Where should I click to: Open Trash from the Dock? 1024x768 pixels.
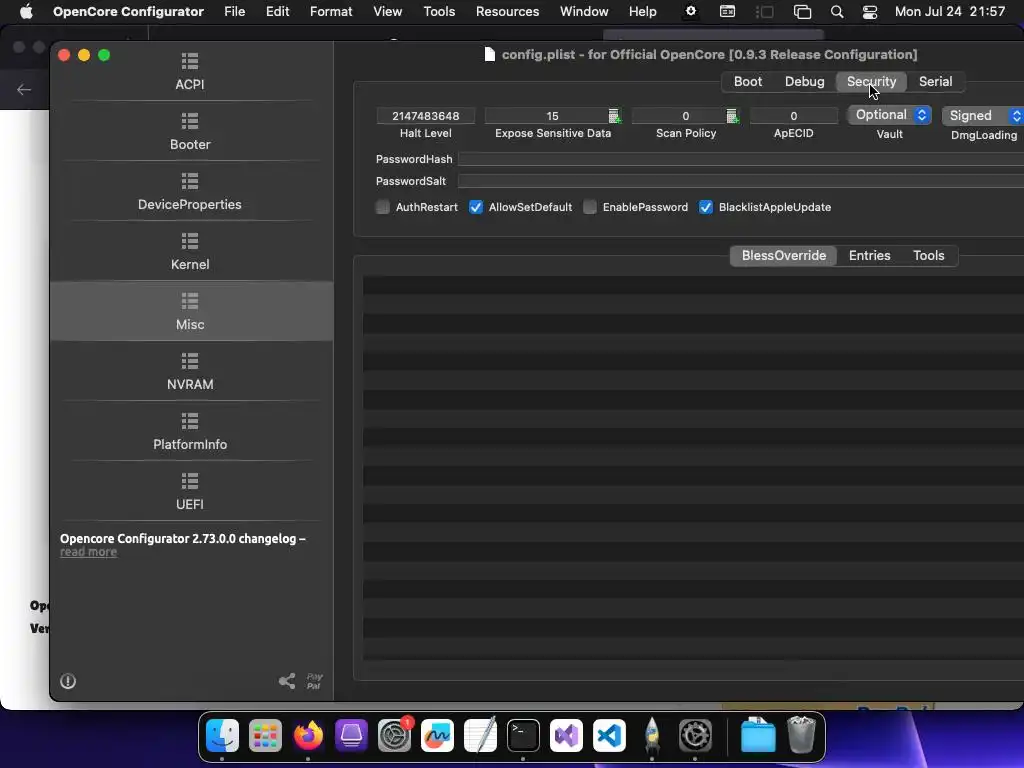click(801, 735)
